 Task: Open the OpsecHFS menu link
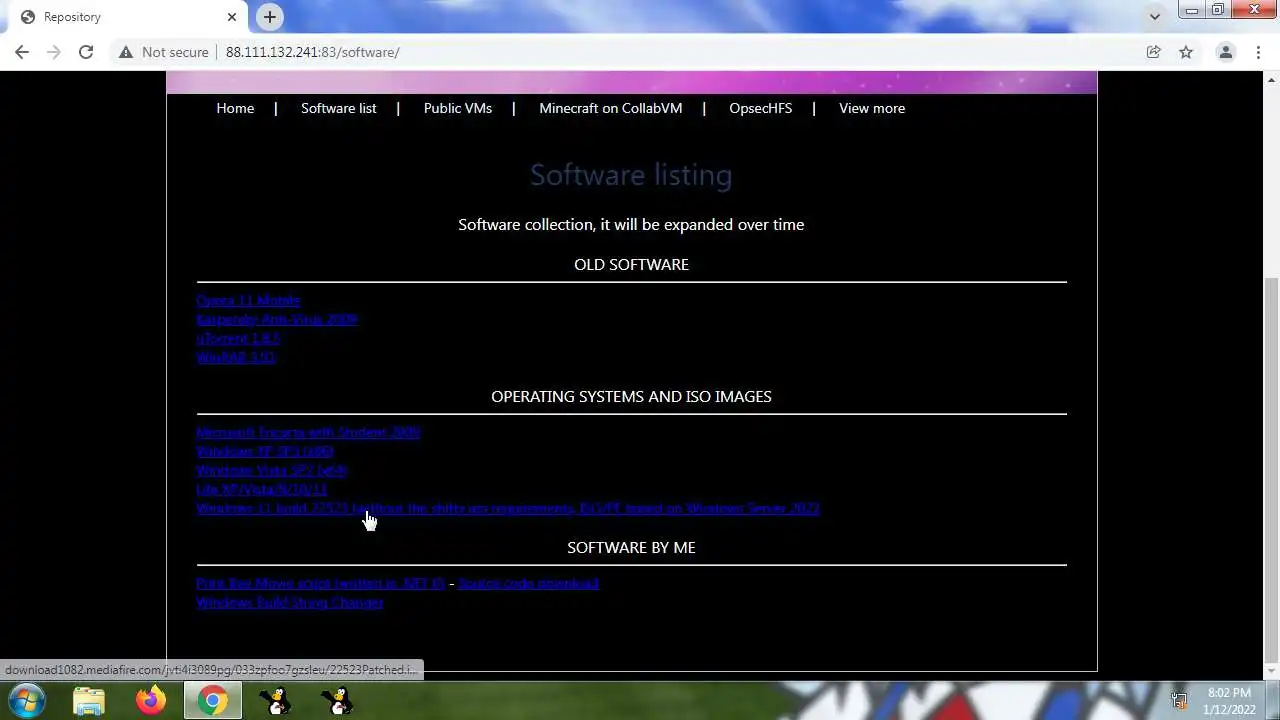(760, 108)
